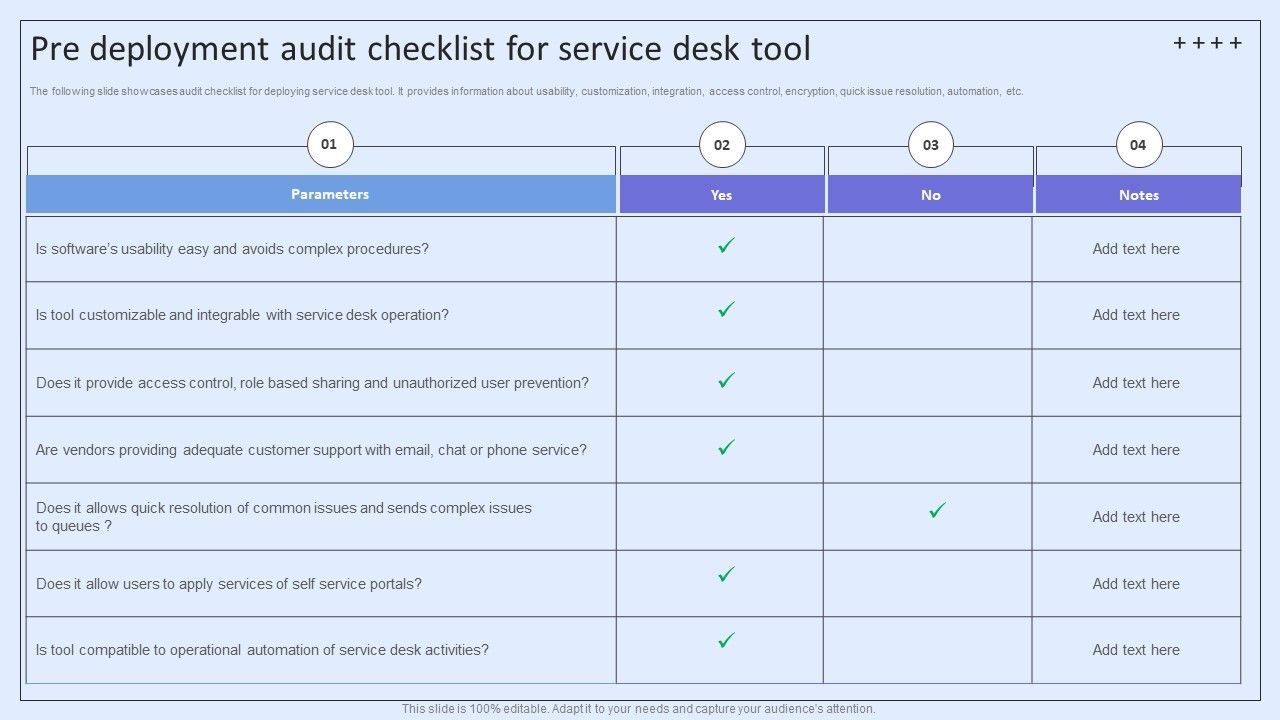Click the four plus signs decoration
The height and width of the screenshot is (720, 1280).
click(x=1208, y=43)
